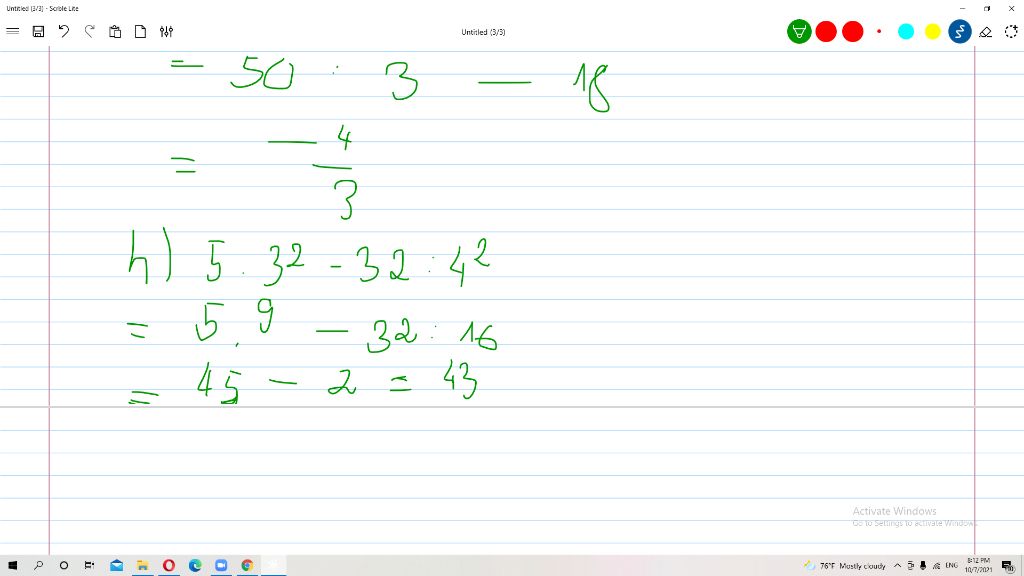The height and width of the screenshot is (576, 1024).
Task: Open Opera browser from taskbar
Action: point(168,566)
